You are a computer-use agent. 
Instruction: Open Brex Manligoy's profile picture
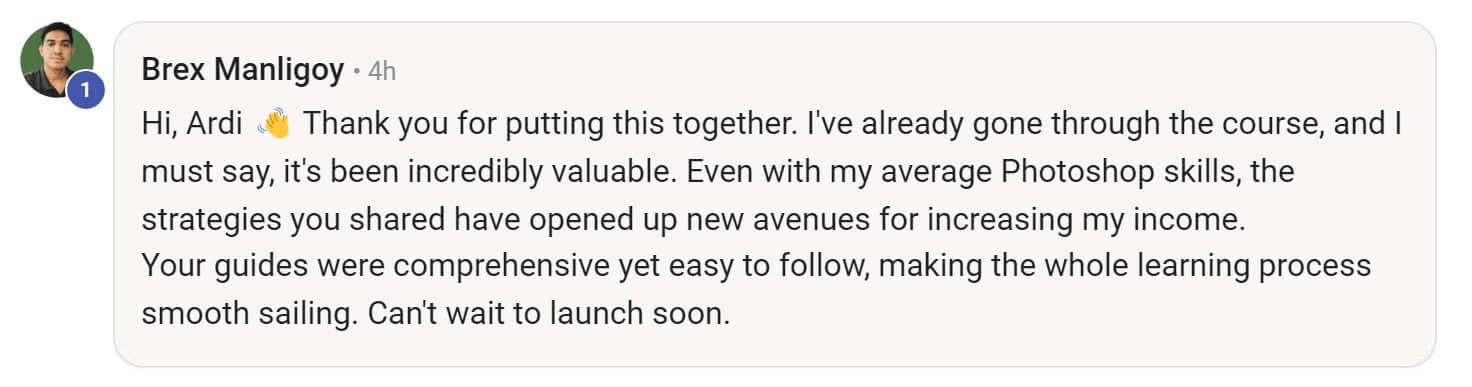click(57, 61)
